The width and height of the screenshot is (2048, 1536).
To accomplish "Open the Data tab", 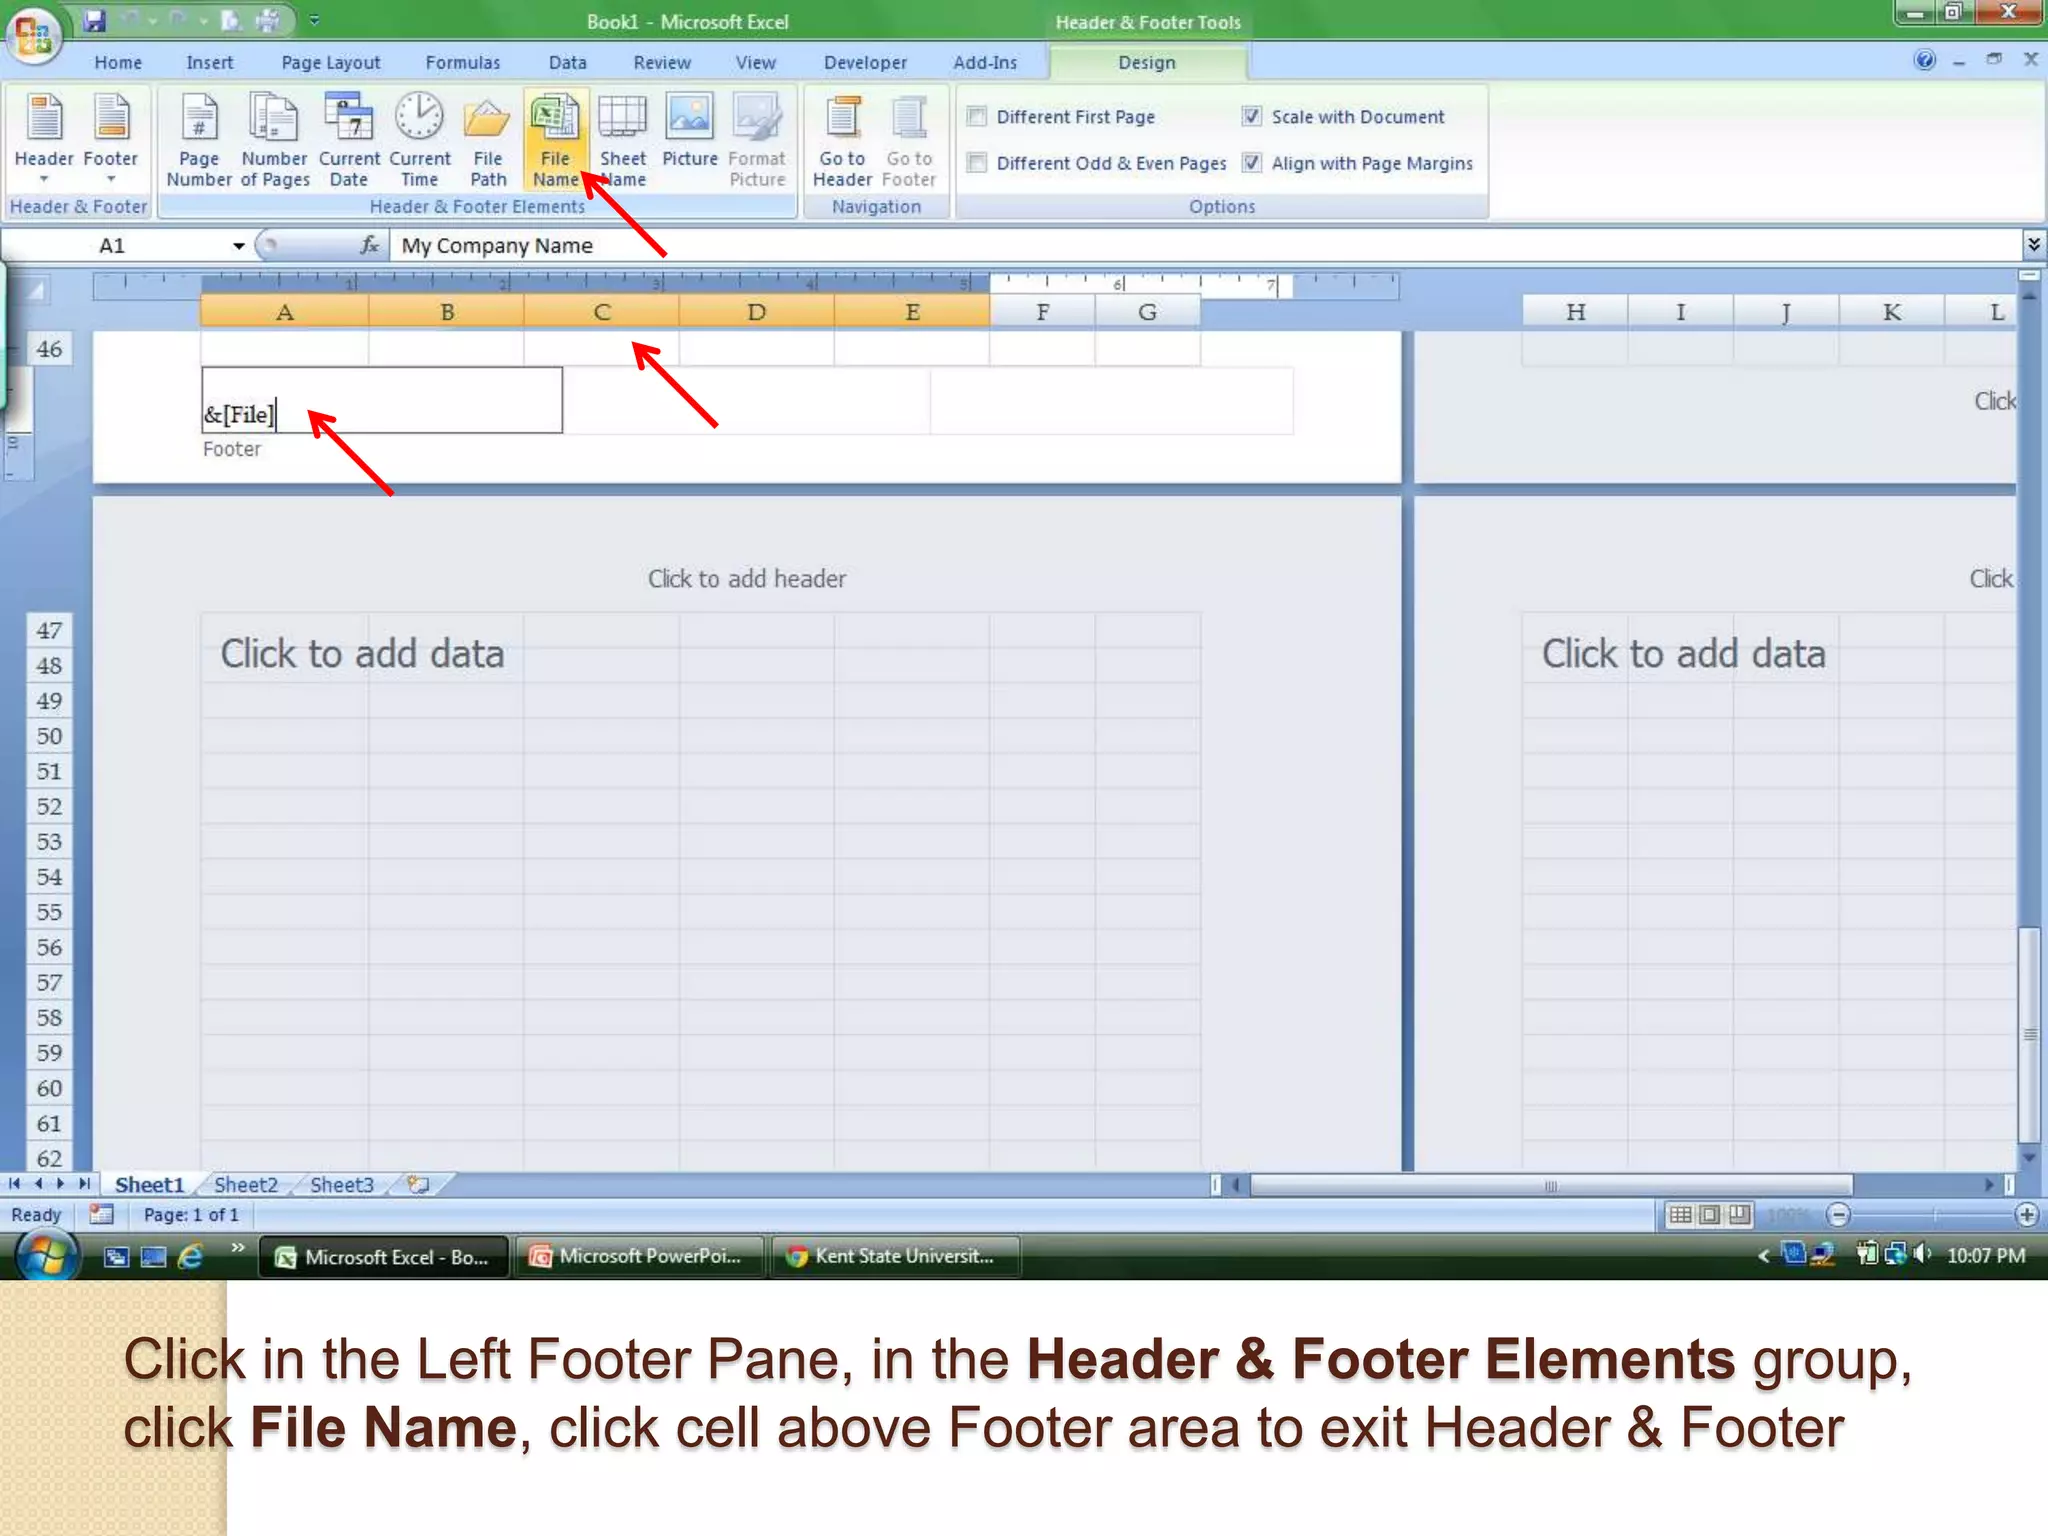I will tap(567, 62).
